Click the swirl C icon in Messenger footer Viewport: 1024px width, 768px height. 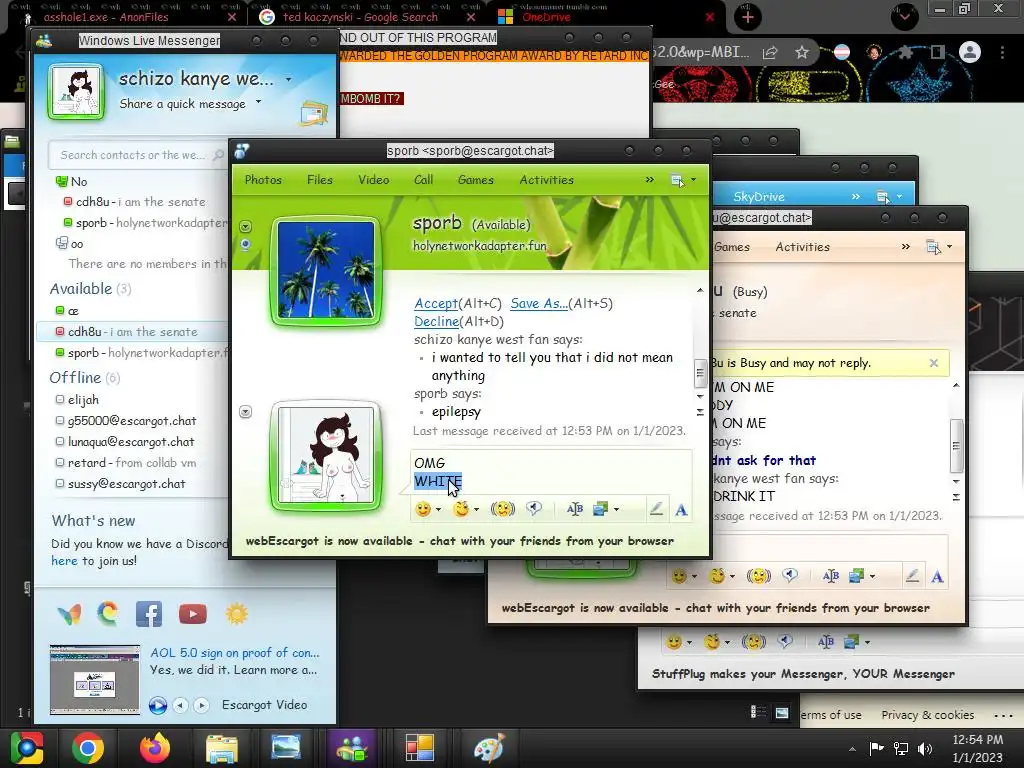108,613
